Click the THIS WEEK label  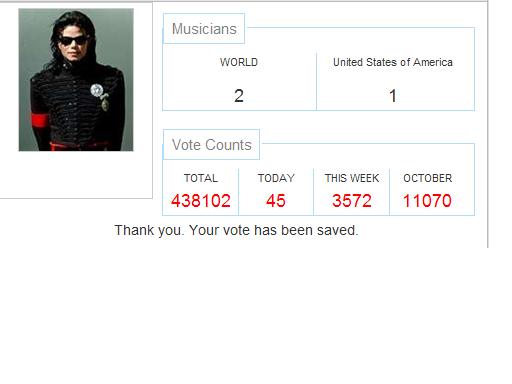click(352, 178)
